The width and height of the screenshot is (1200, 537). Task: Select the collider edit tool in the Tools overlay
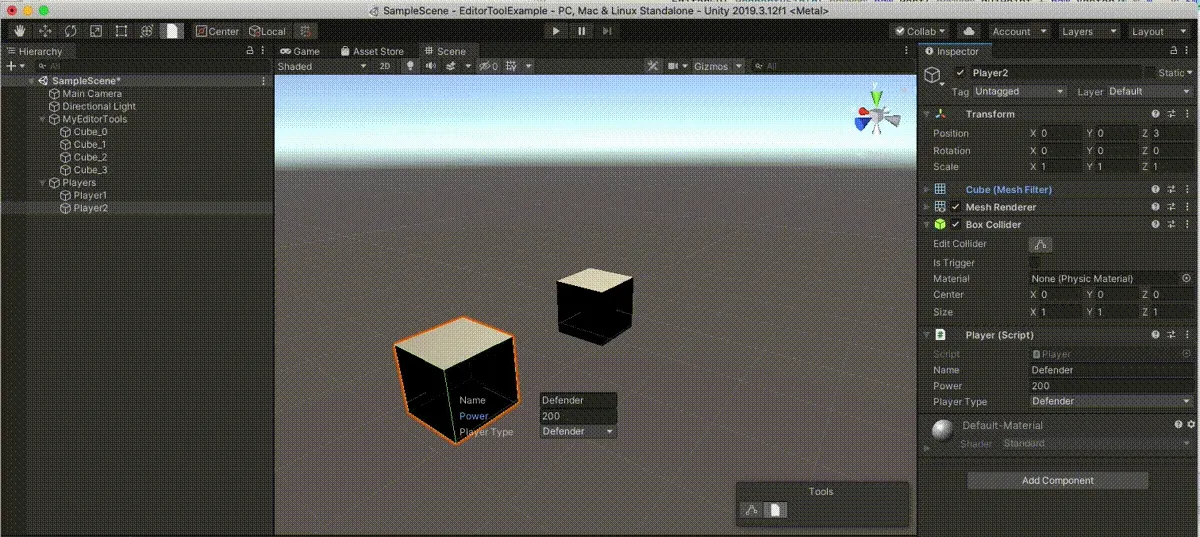[753, 510]
